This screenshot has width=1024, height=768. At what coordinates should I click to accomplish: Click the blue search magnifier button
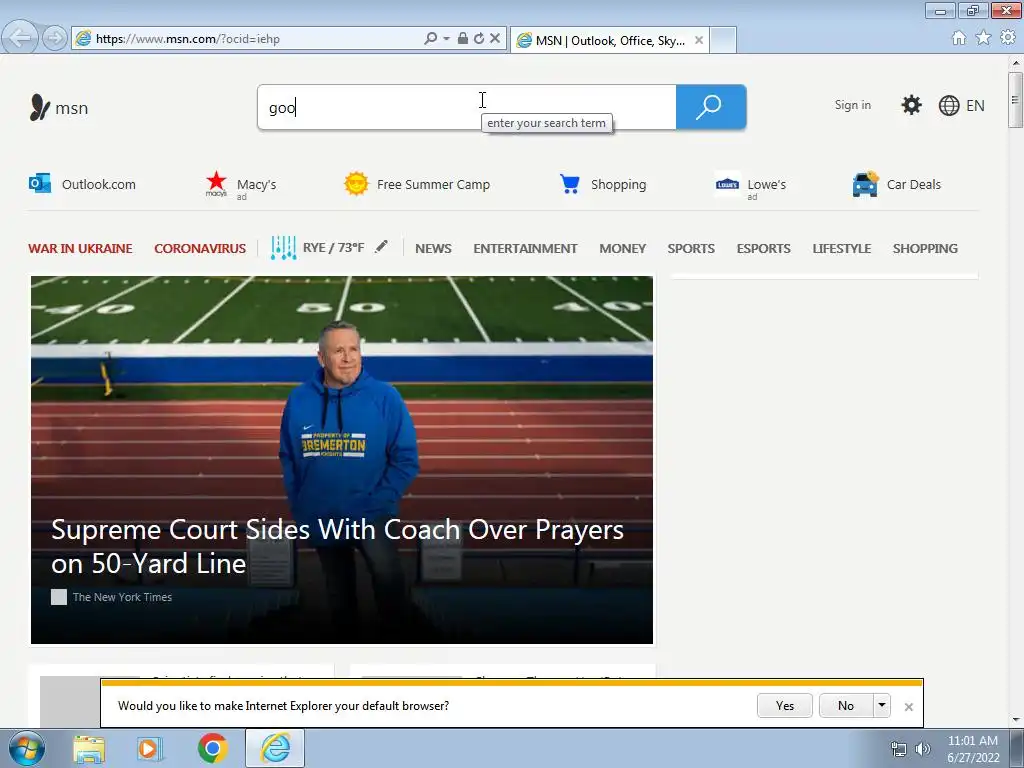tap(711, 107)
